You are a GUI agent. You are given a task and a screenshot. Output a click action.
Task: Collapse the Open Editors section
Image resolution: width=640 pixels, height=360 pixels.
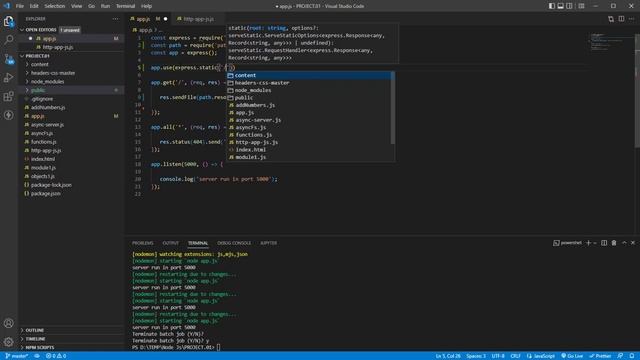[71, 30]
